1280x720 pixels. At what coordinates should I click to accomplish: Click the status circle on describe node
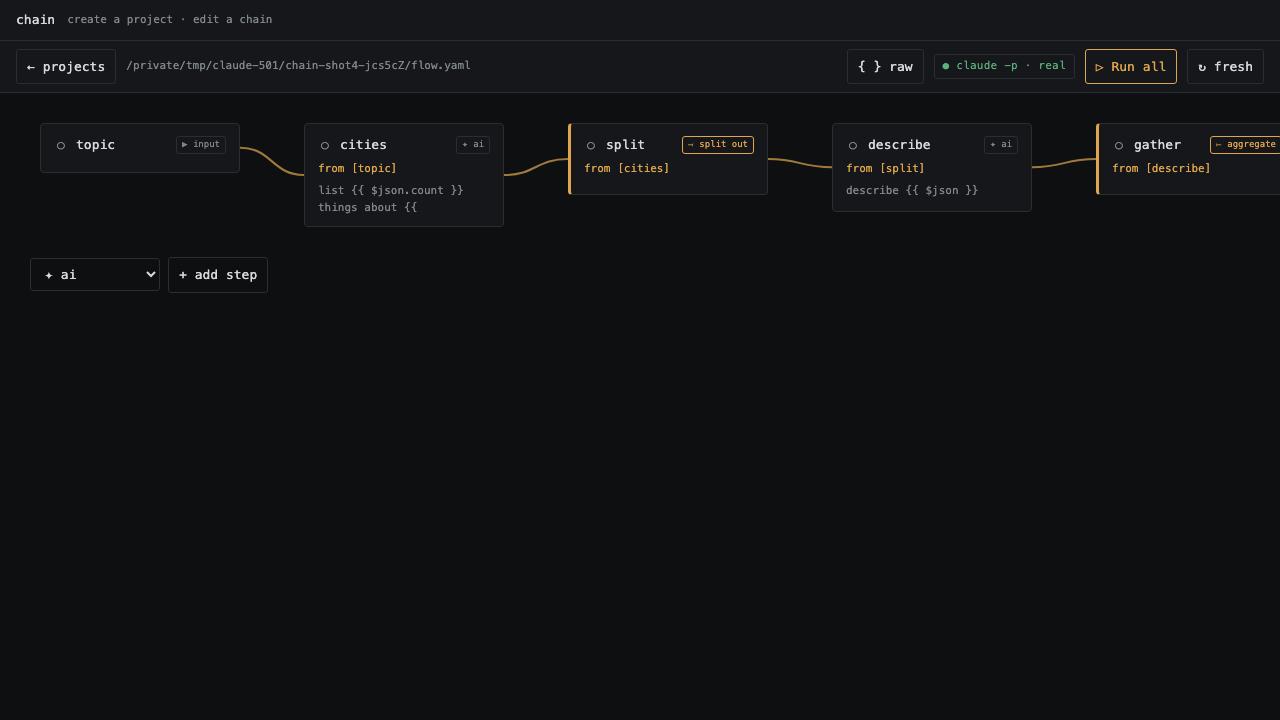click(853, 146)
